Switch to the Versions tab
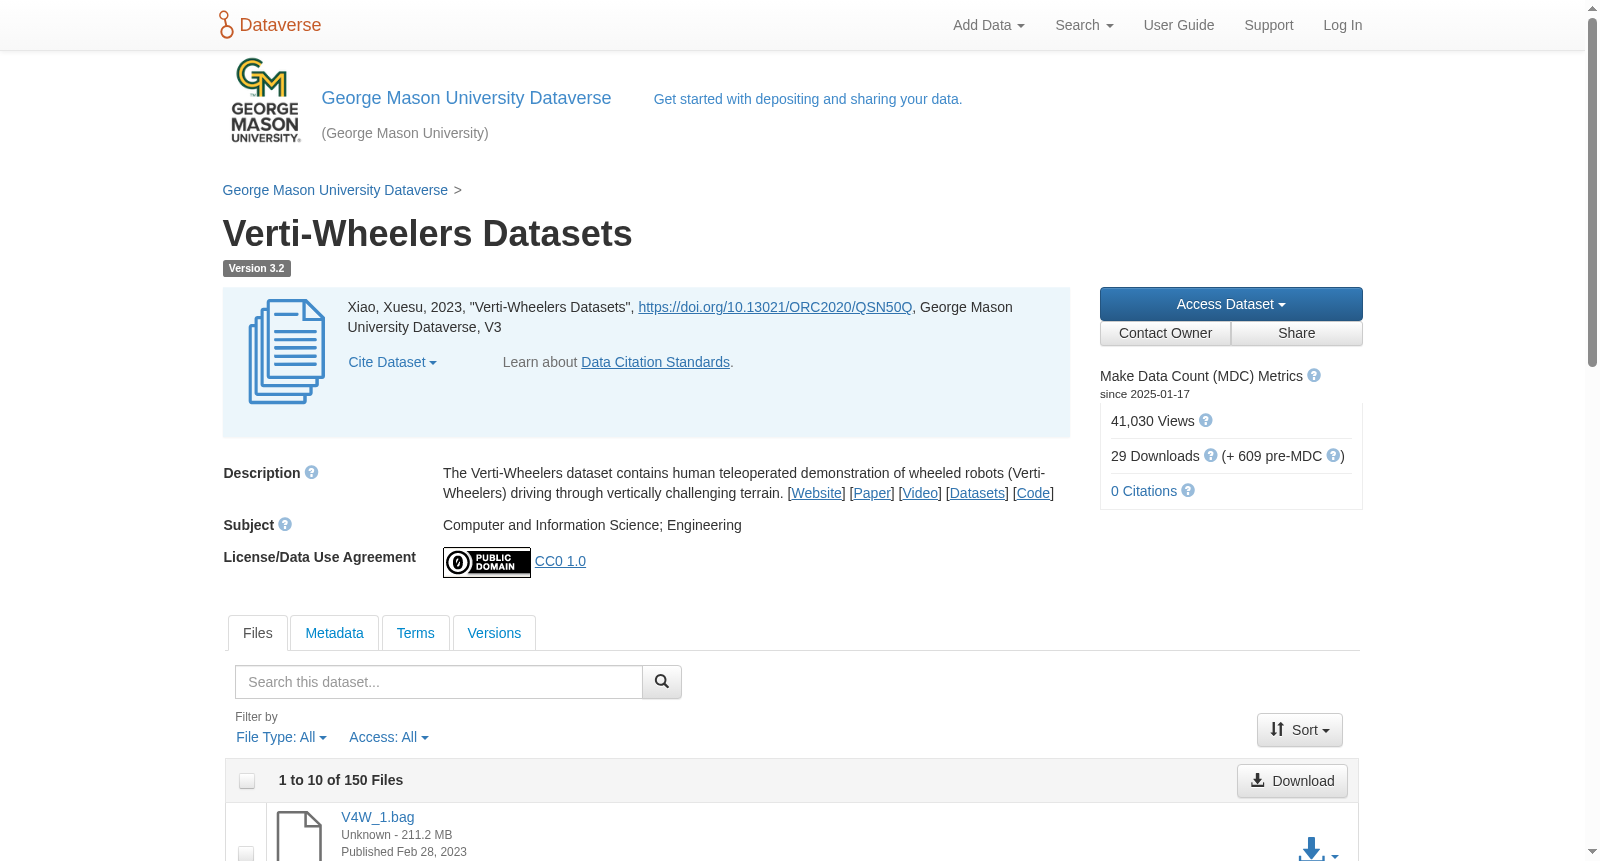This screenshot has height=861, width=1600. 494,633
